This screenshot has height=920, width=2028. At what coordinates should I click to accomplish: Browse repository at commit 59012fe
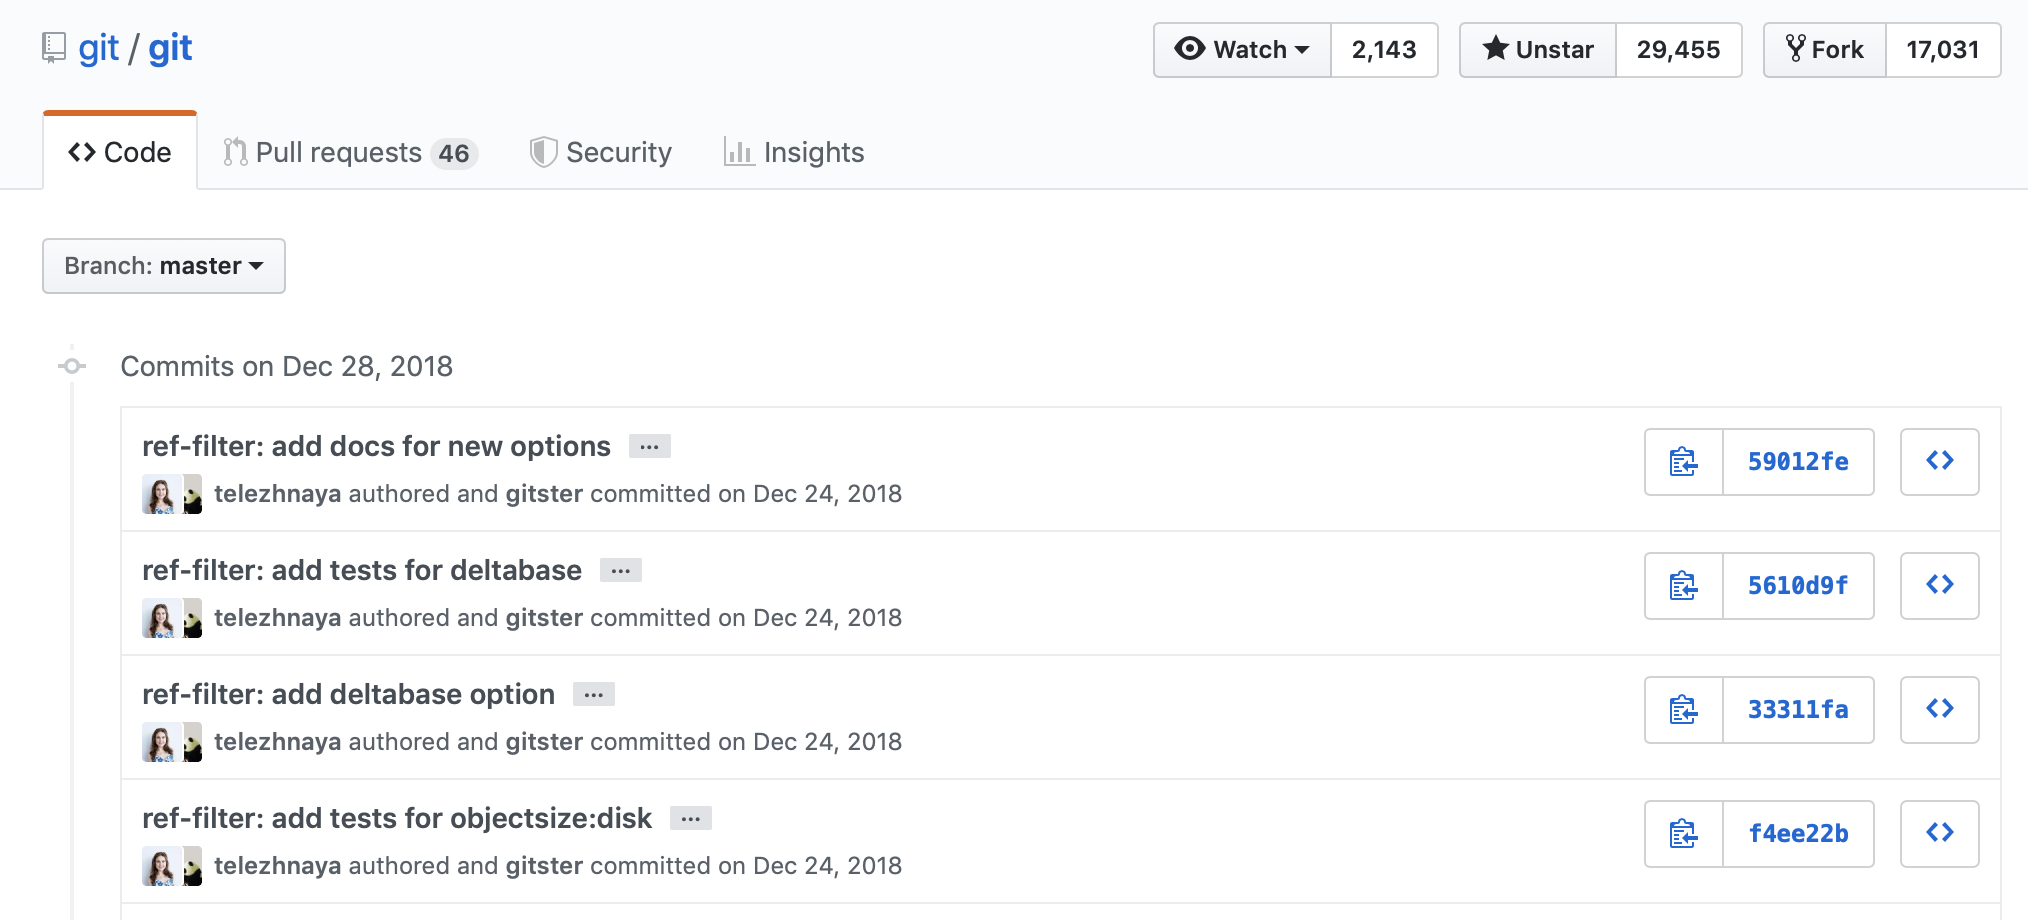(x=1940, y=462)
